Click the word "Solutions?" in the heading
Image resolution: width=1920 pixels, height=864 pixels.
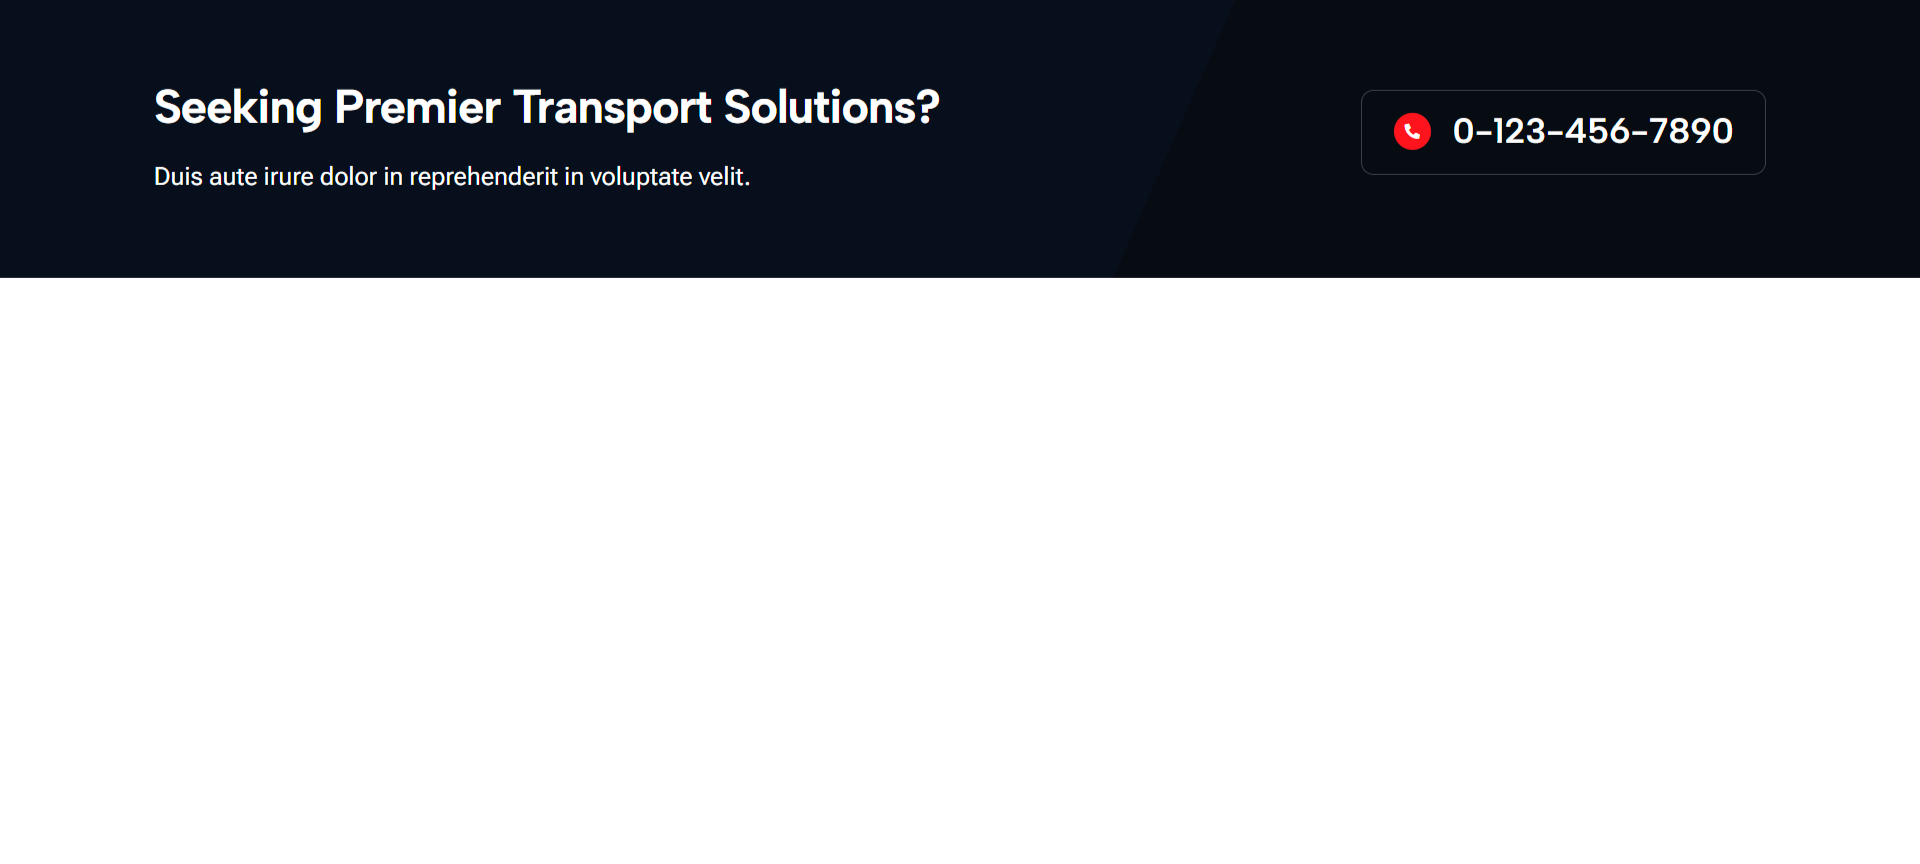(831, 107)
